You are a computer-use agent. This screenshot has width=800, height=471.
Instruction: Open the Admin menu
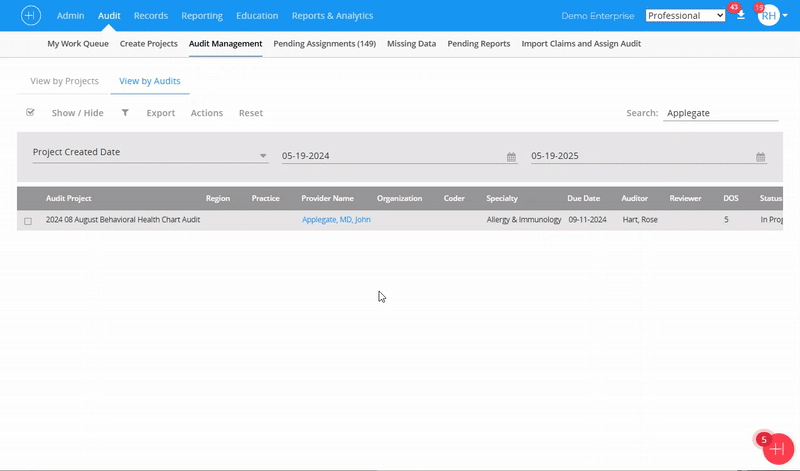pyautogui.click(x=70, y=16)
